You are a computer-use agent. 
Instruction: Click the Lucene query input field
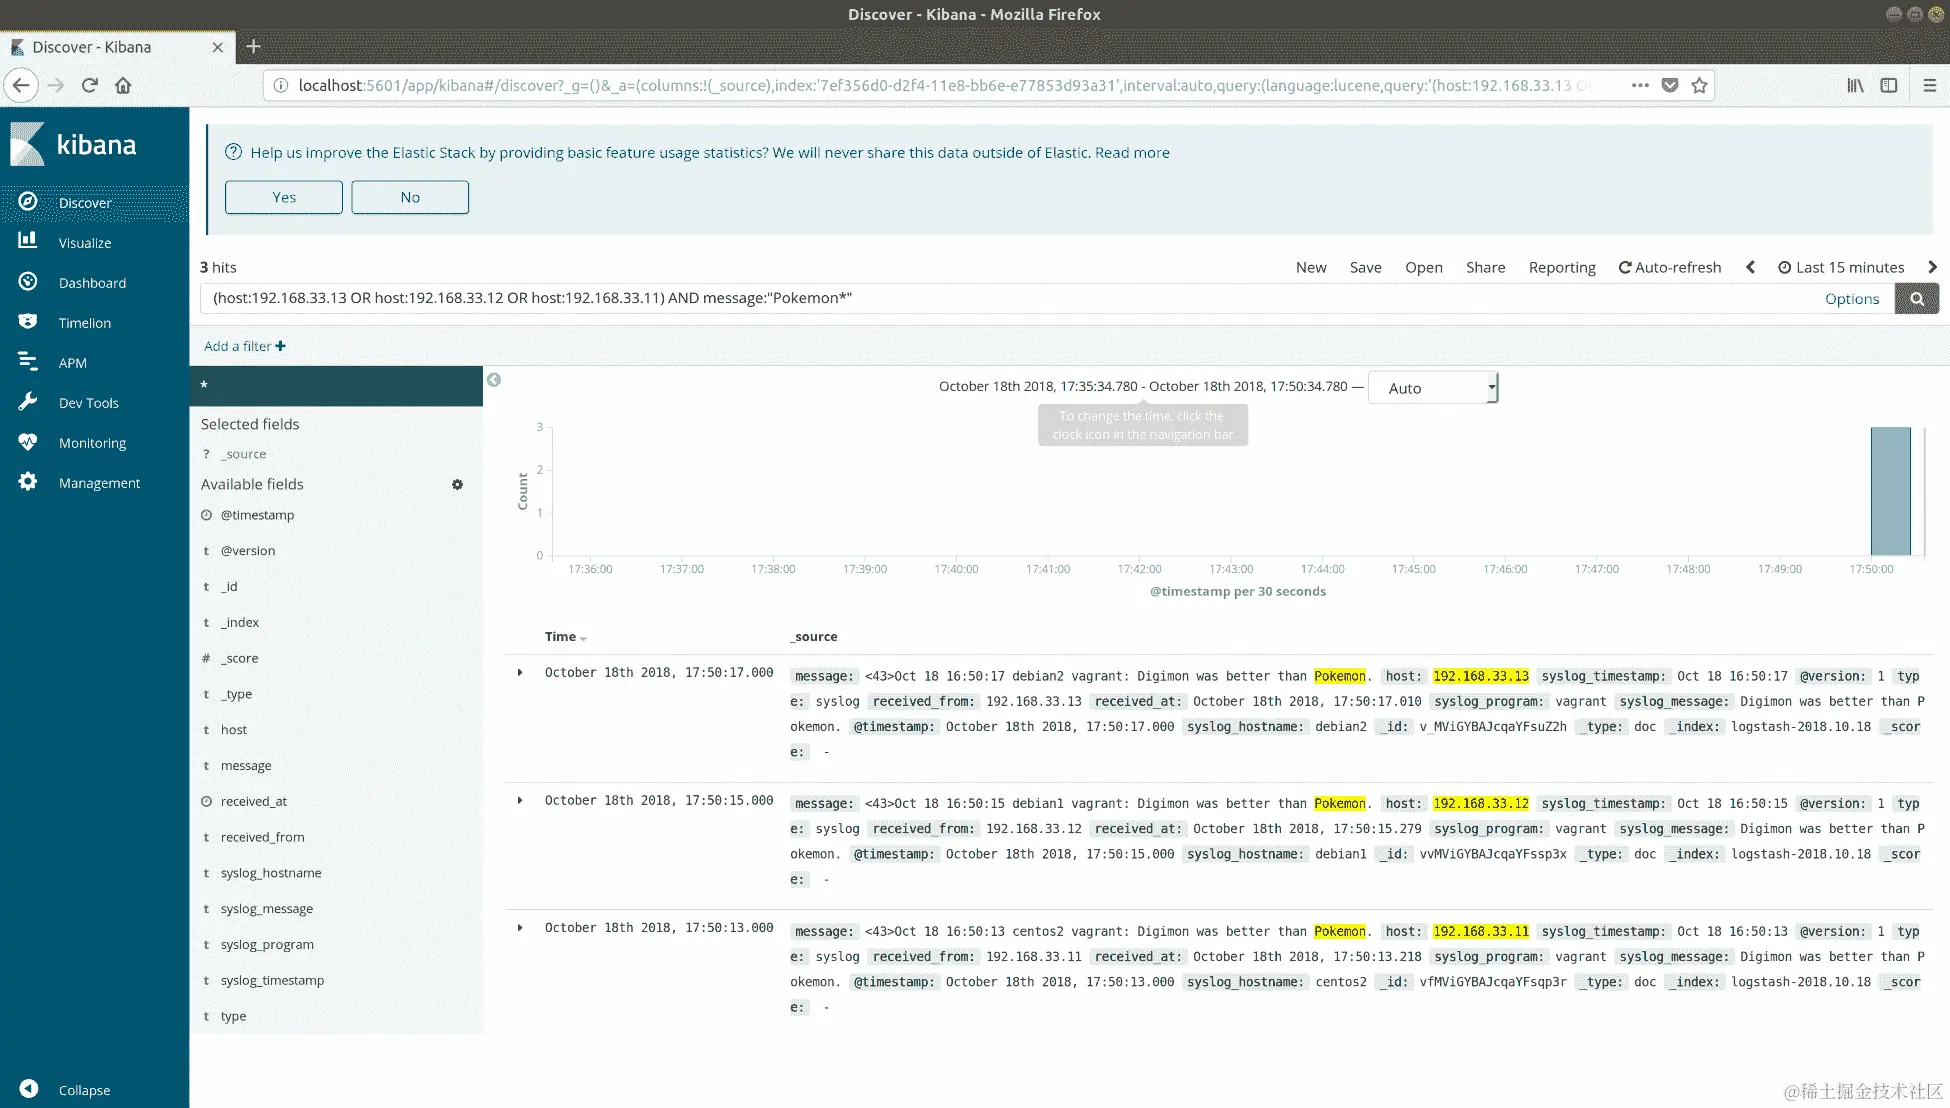click(1000, 298)
